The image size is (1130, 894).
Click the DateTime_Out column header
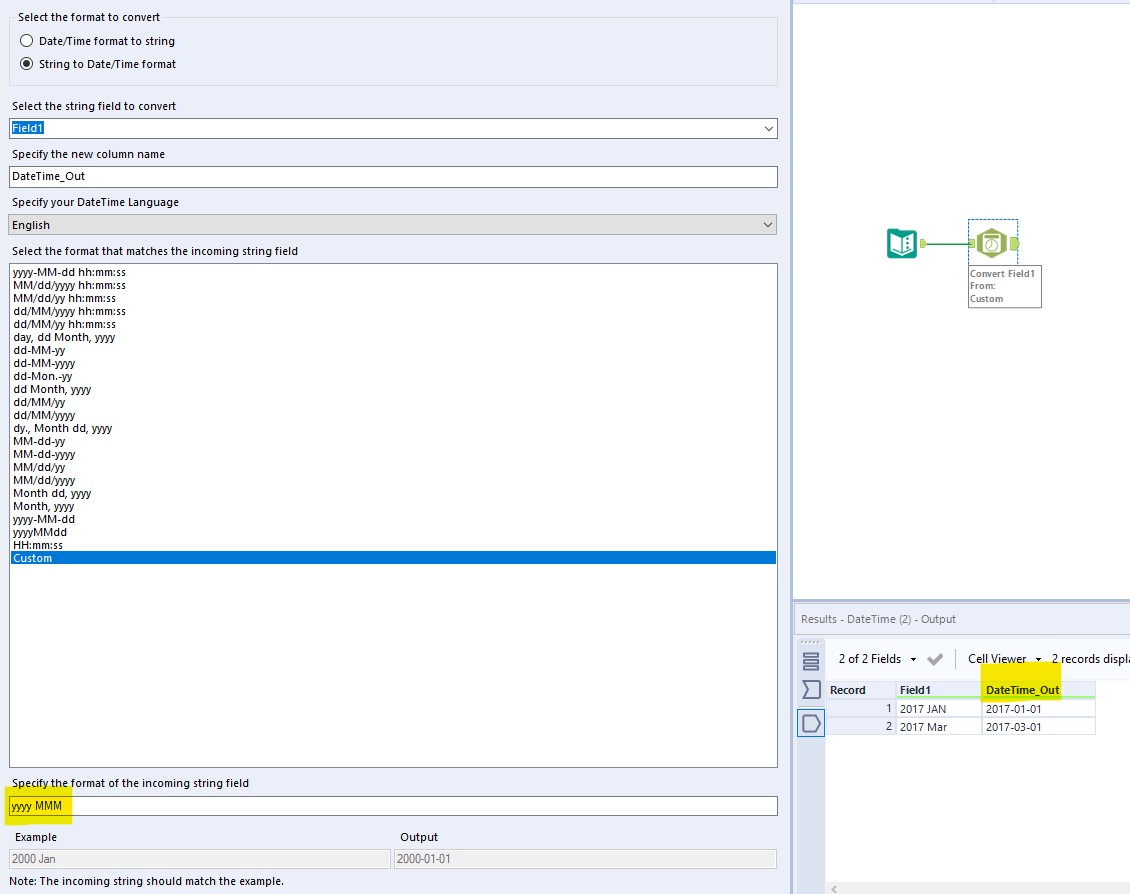[x=1022, y=689]
